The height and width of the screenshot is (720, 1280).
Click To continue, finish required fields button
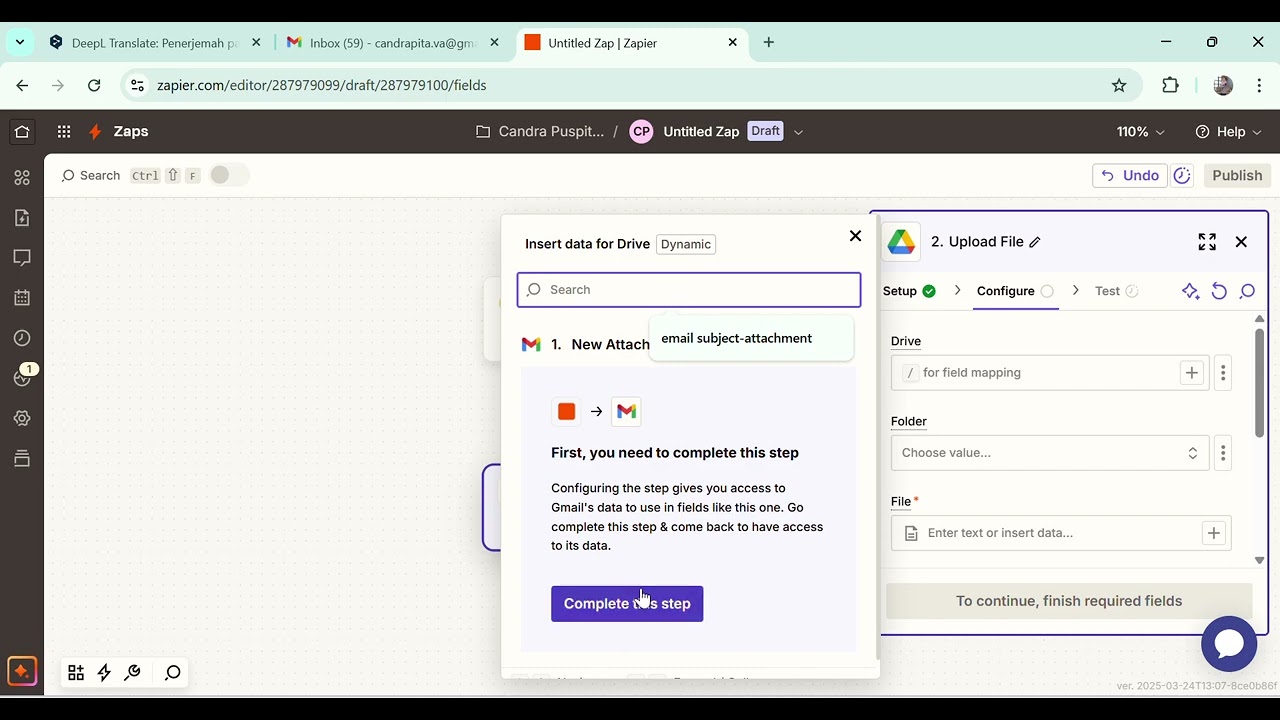[x=1069, y=601]
